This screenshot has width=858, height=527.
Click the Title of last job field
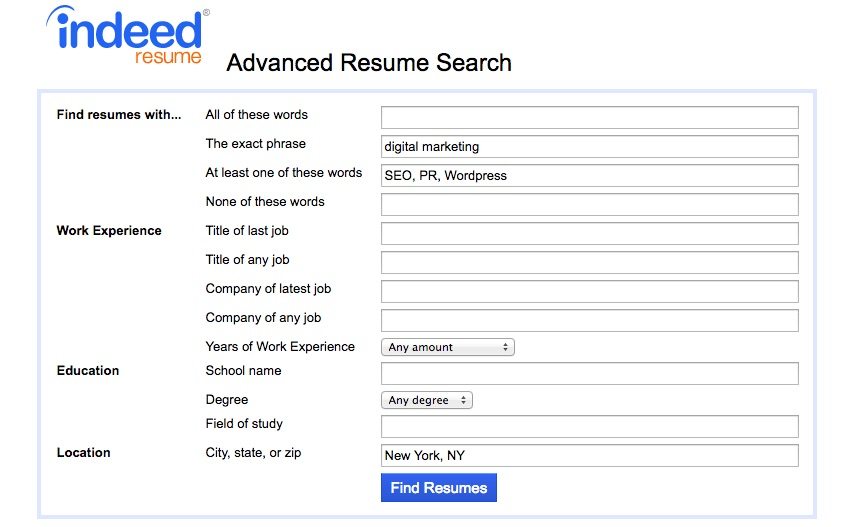[590, 234]
